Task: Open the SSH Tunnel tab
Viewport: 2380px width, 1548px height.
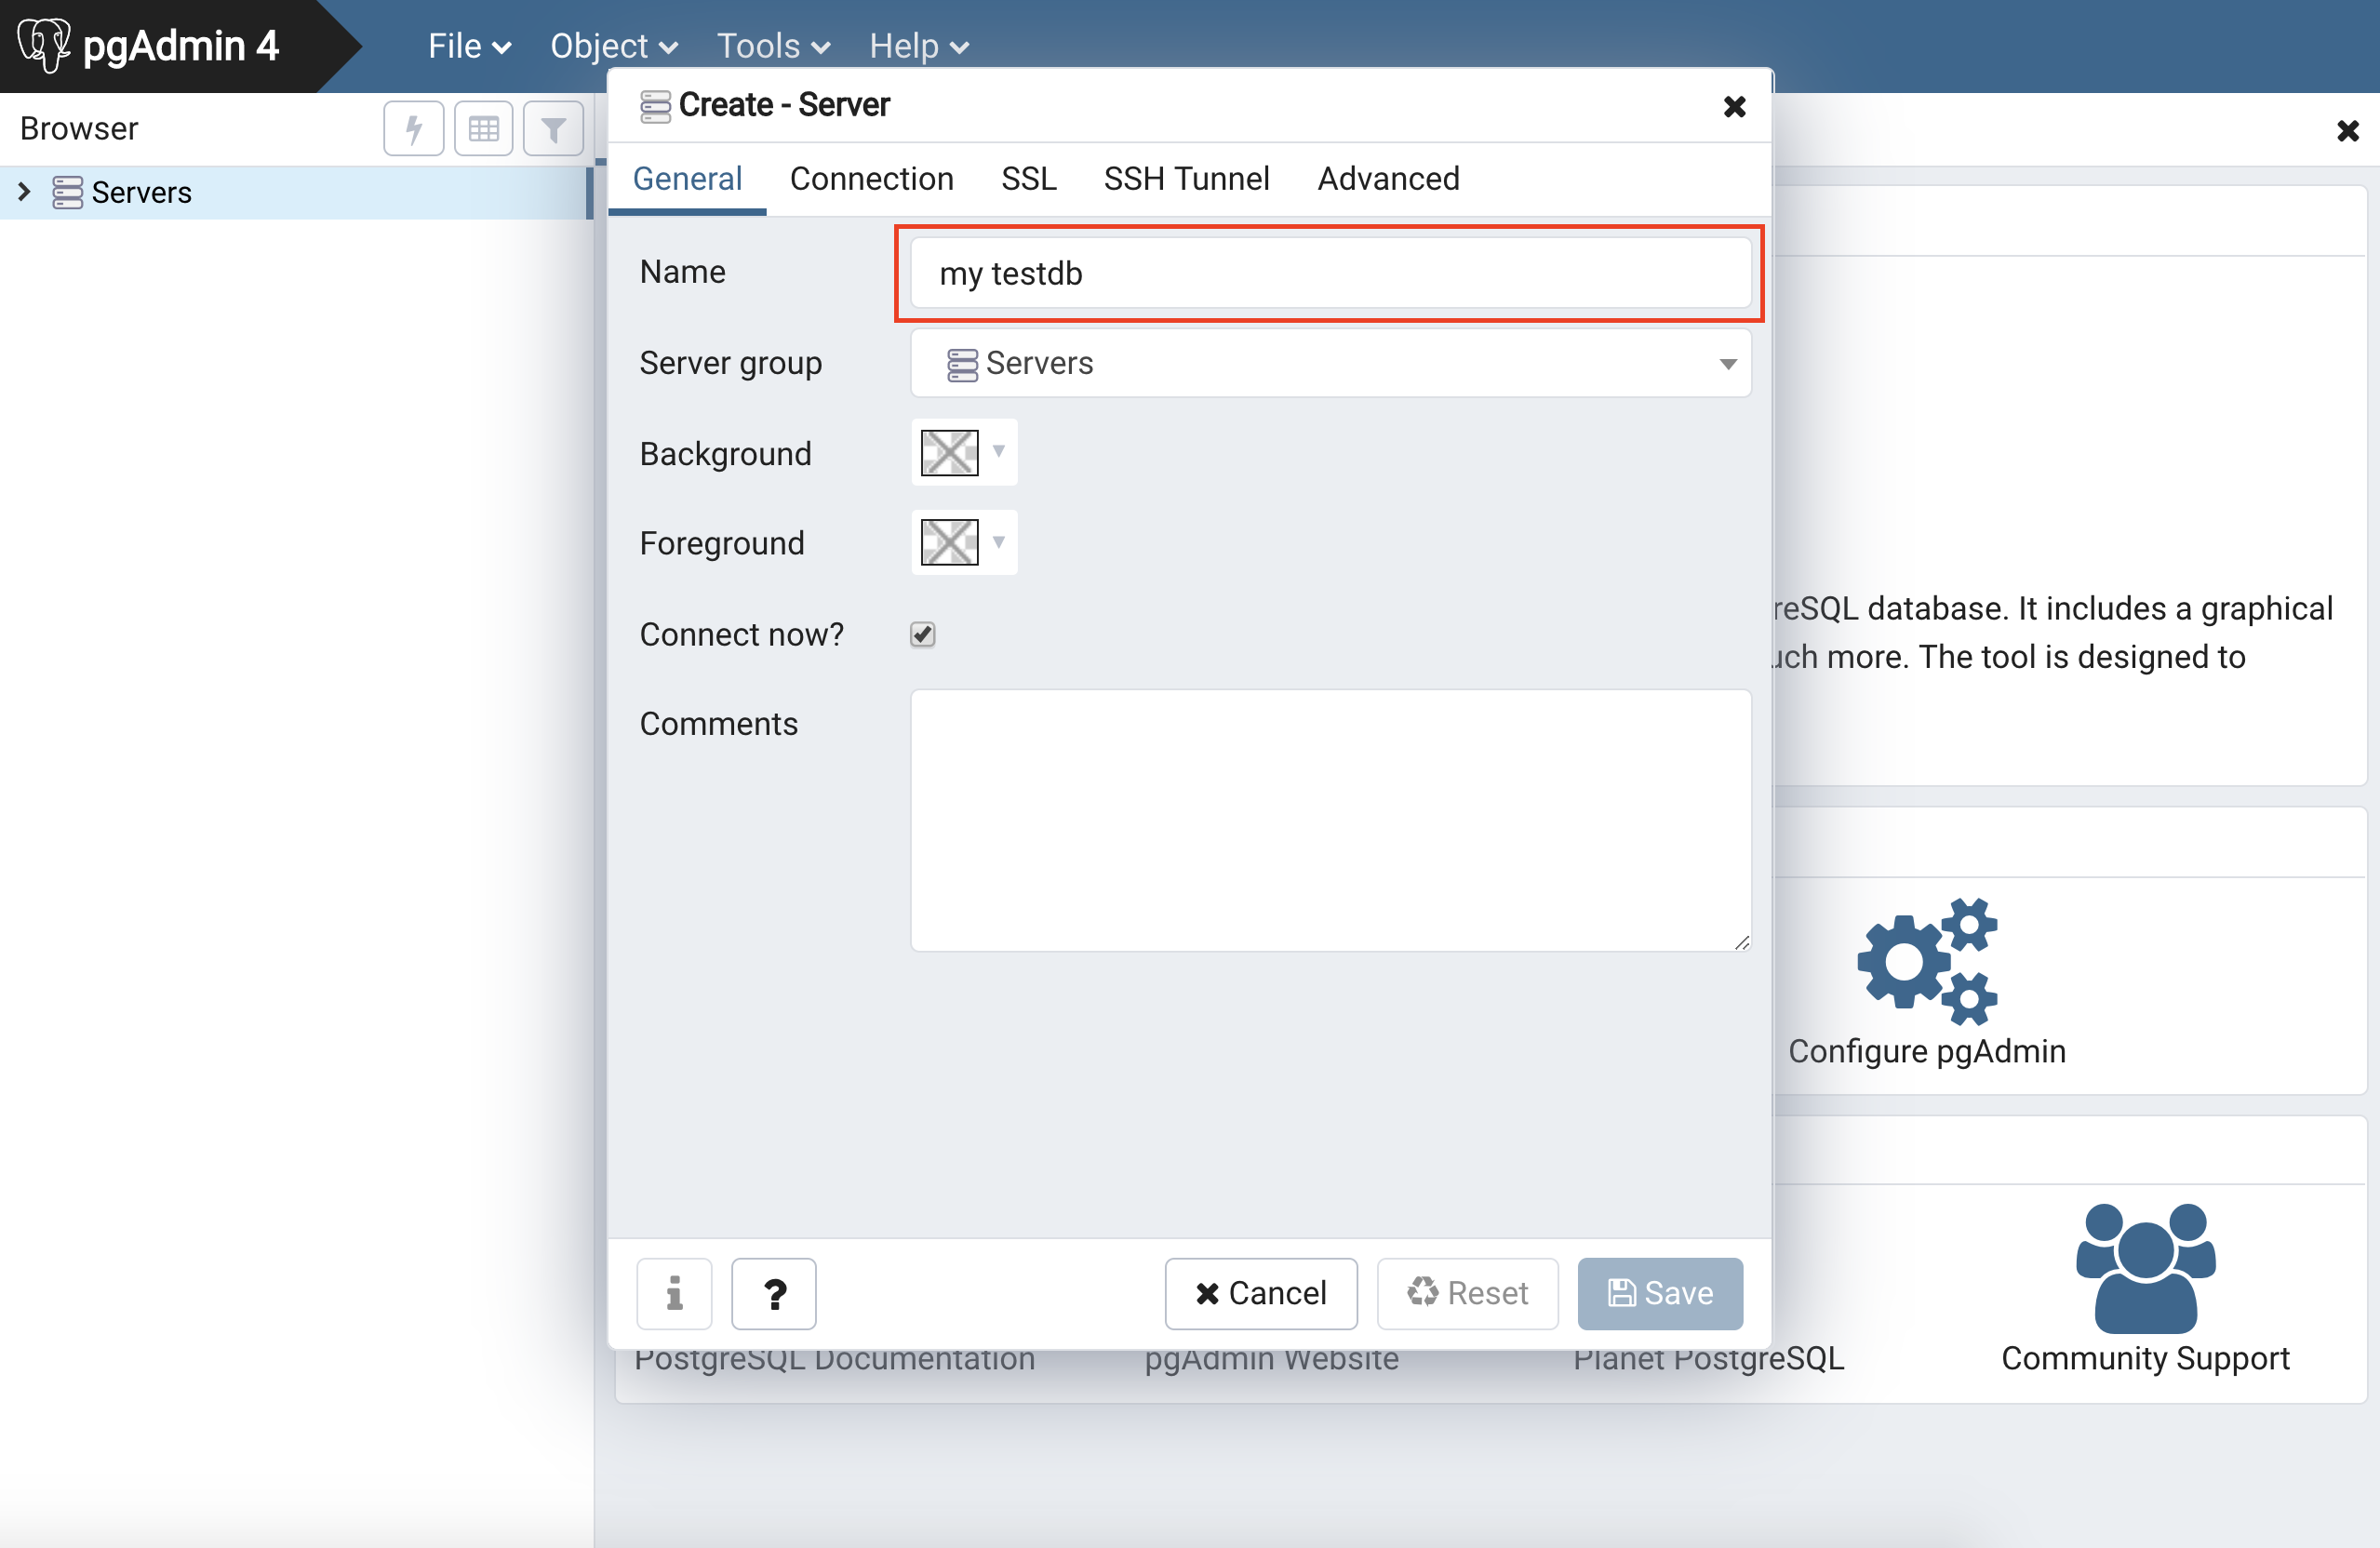Action: [1186, 178]
